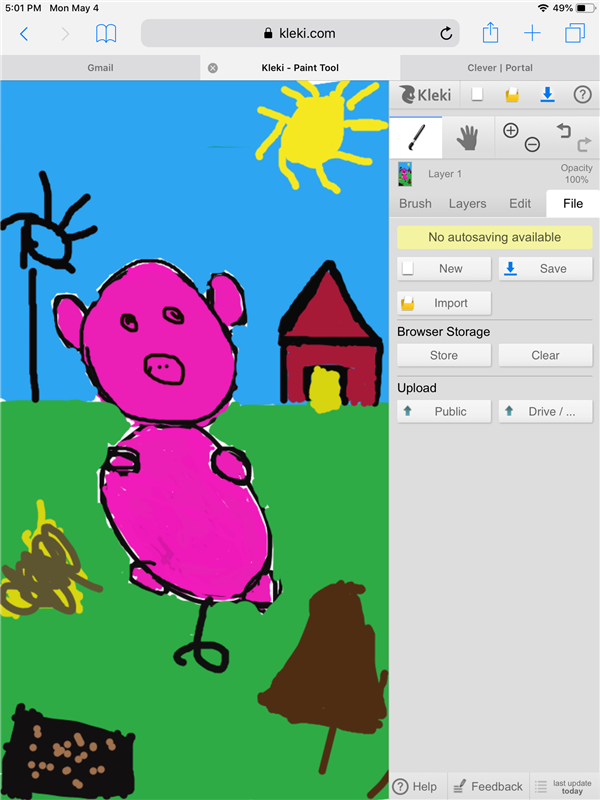This screenshot has width=600, height=800.
Task: Select the hand pan tool
Action: (467, 138)
